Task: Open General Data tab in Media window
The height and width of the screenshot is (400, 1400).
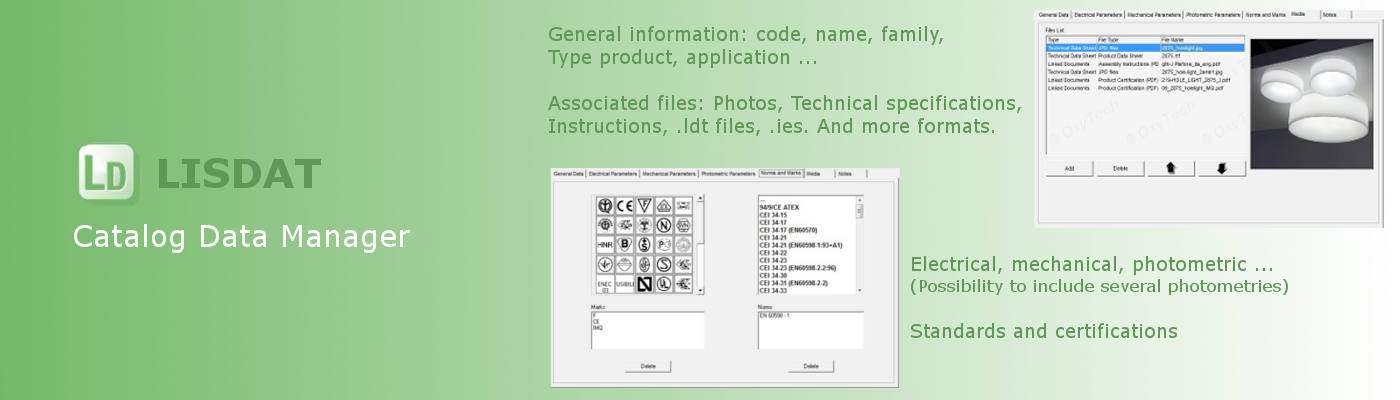Action: [1054, 15]
